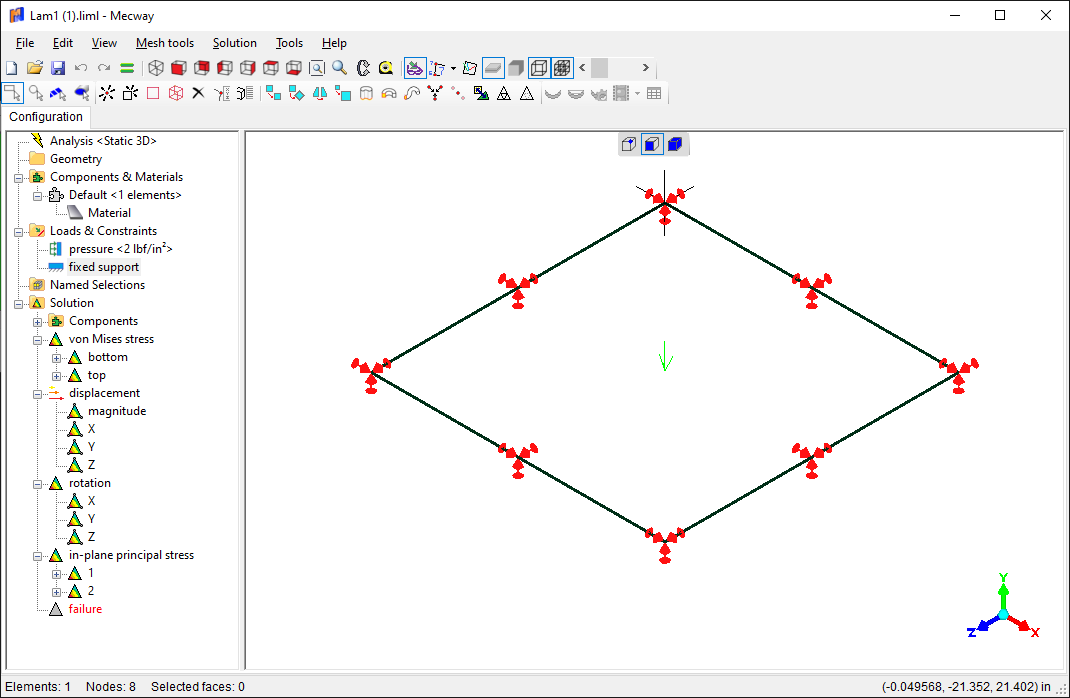
Task: Select the half-blue cube viewport mode
Action: [652, 144]
